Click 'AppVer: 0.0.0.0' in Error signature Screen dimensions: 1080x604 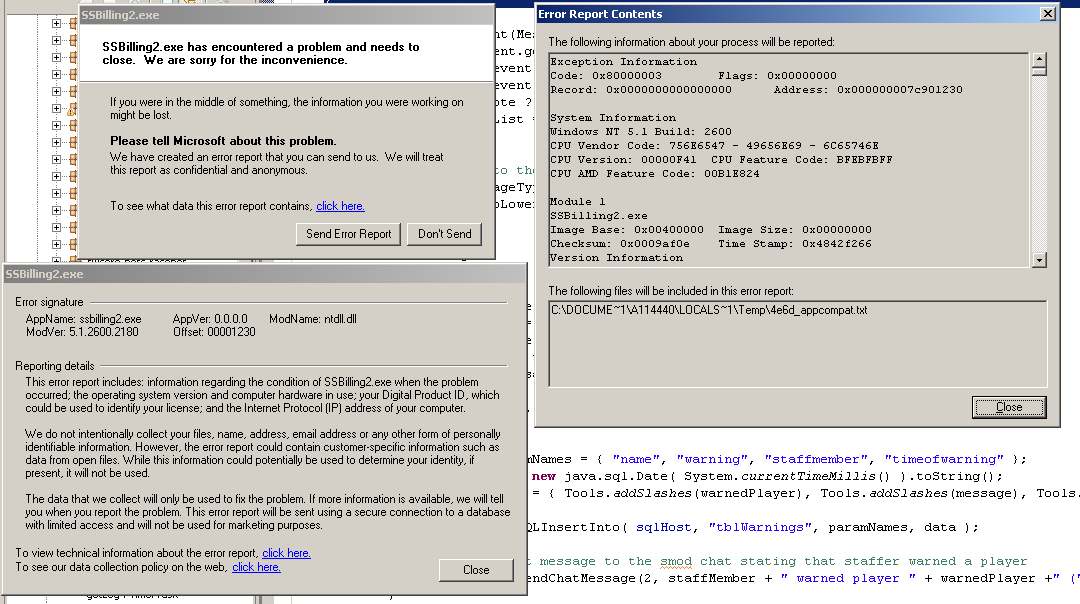pos(210,319)
